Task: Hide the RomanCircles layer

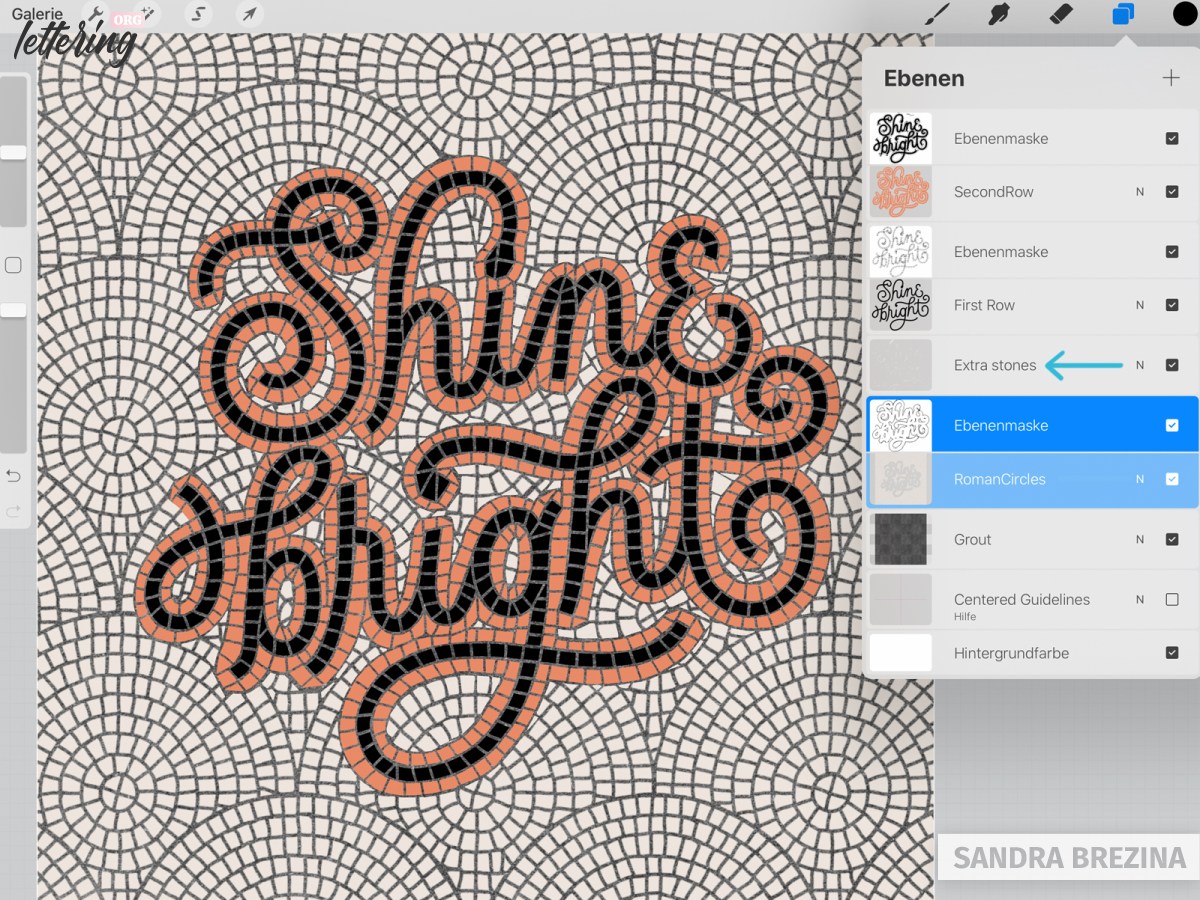Action: pyautogui.click(x=1172, y=479)
